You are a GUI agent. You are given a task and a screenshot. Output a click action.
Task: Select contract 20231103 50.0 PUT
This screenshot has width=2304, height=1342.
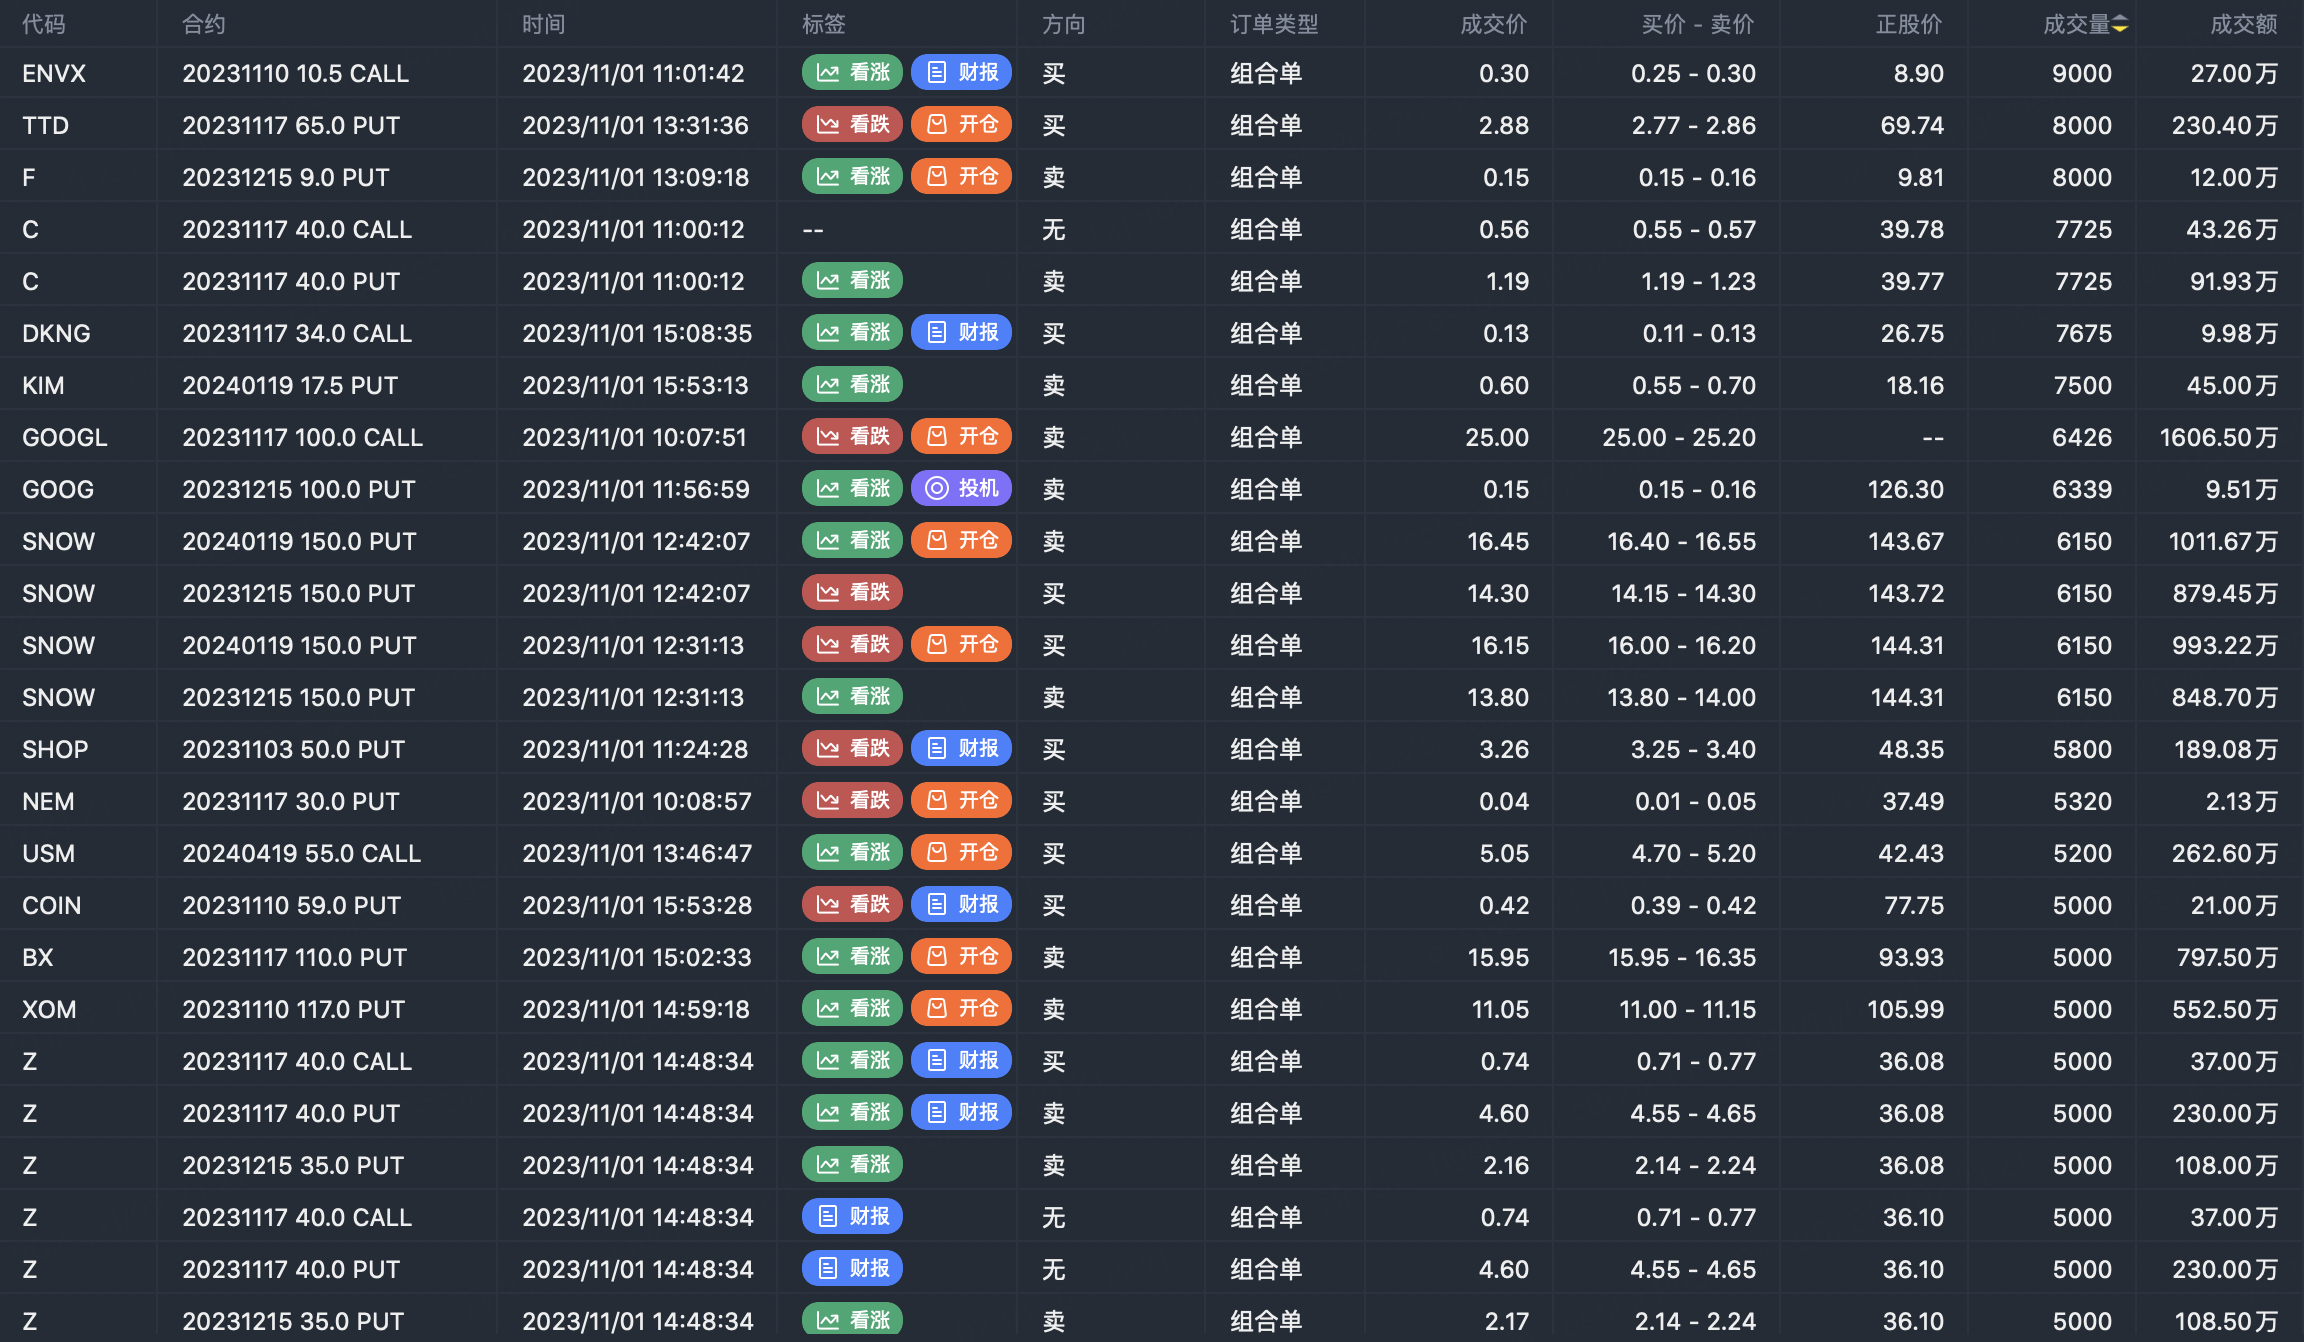click(x=294, y=749)
